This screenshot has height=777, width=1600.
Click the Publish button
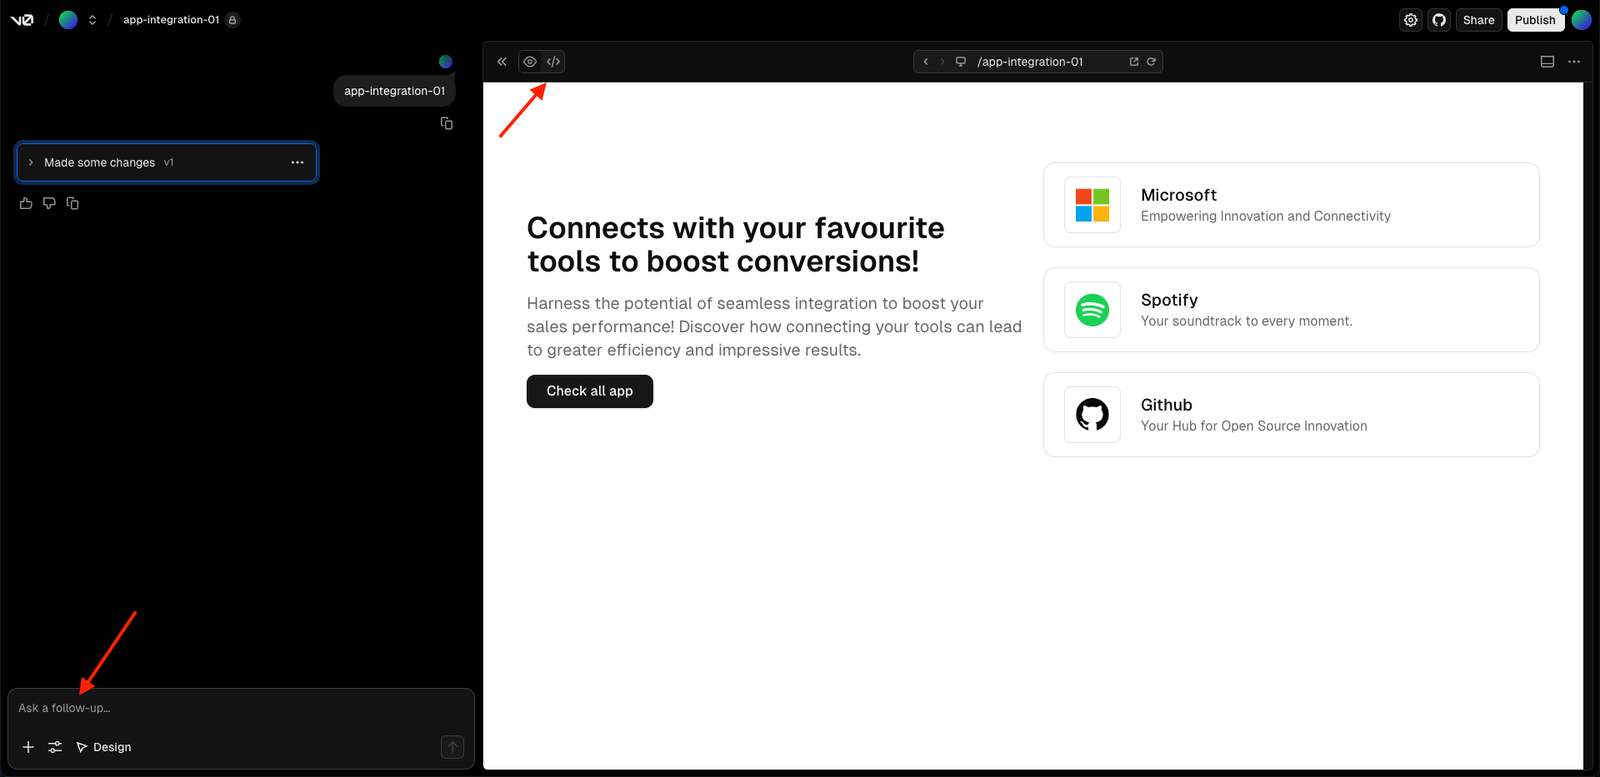pyautogui.click(x=1535, y=20)
